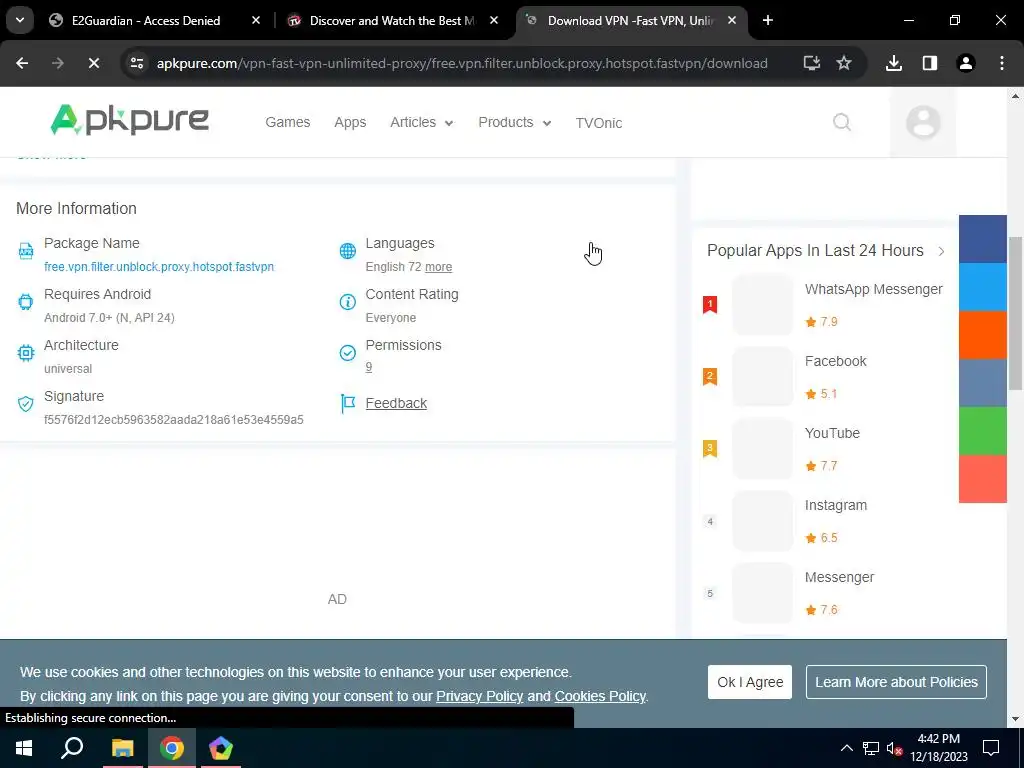
Task: Open Chrome profile icon
Action: coord(965,63)
